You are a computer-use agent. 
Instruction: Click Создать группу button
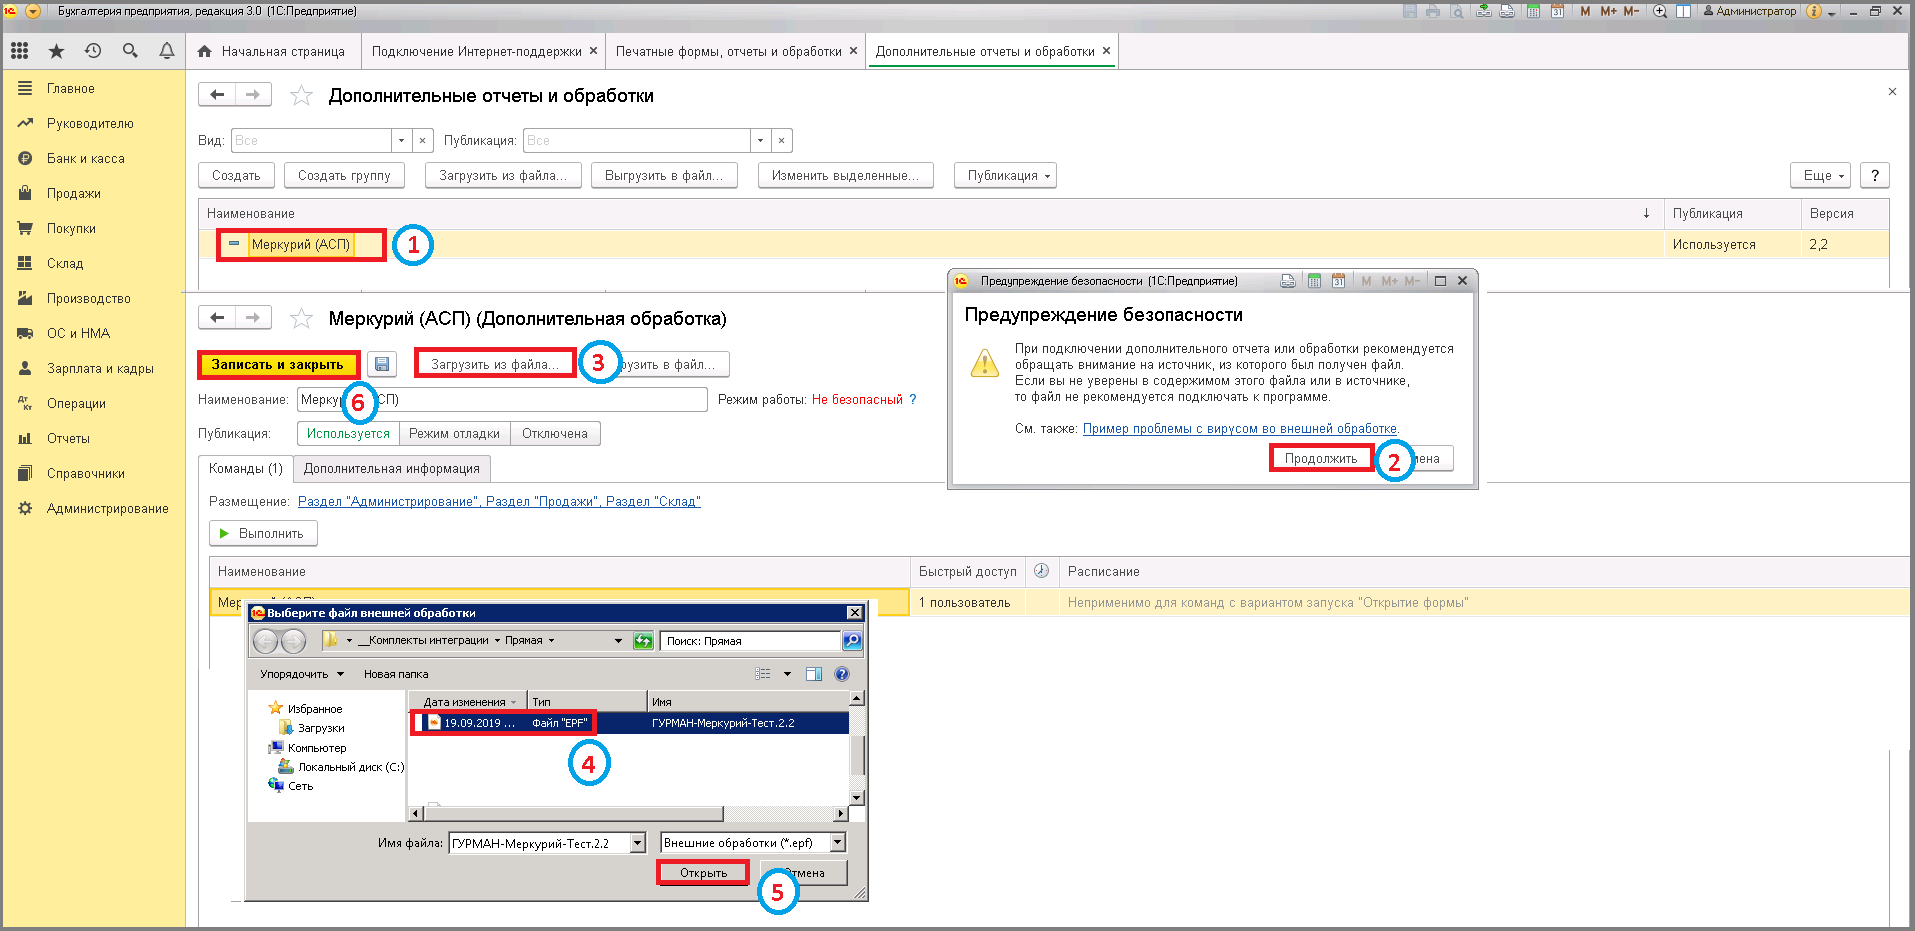(344, 175)
